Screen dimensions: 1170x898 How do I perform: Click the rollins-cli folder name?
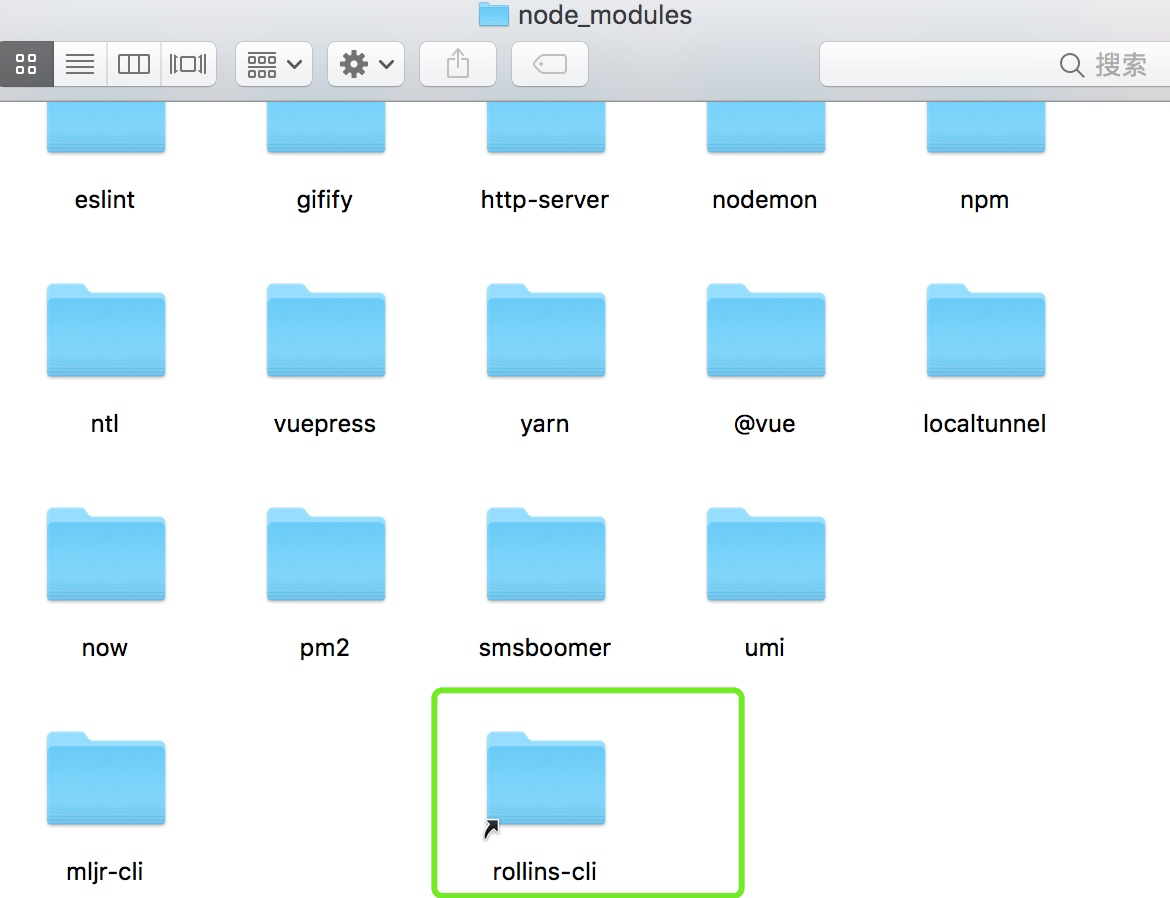(545, 871)
